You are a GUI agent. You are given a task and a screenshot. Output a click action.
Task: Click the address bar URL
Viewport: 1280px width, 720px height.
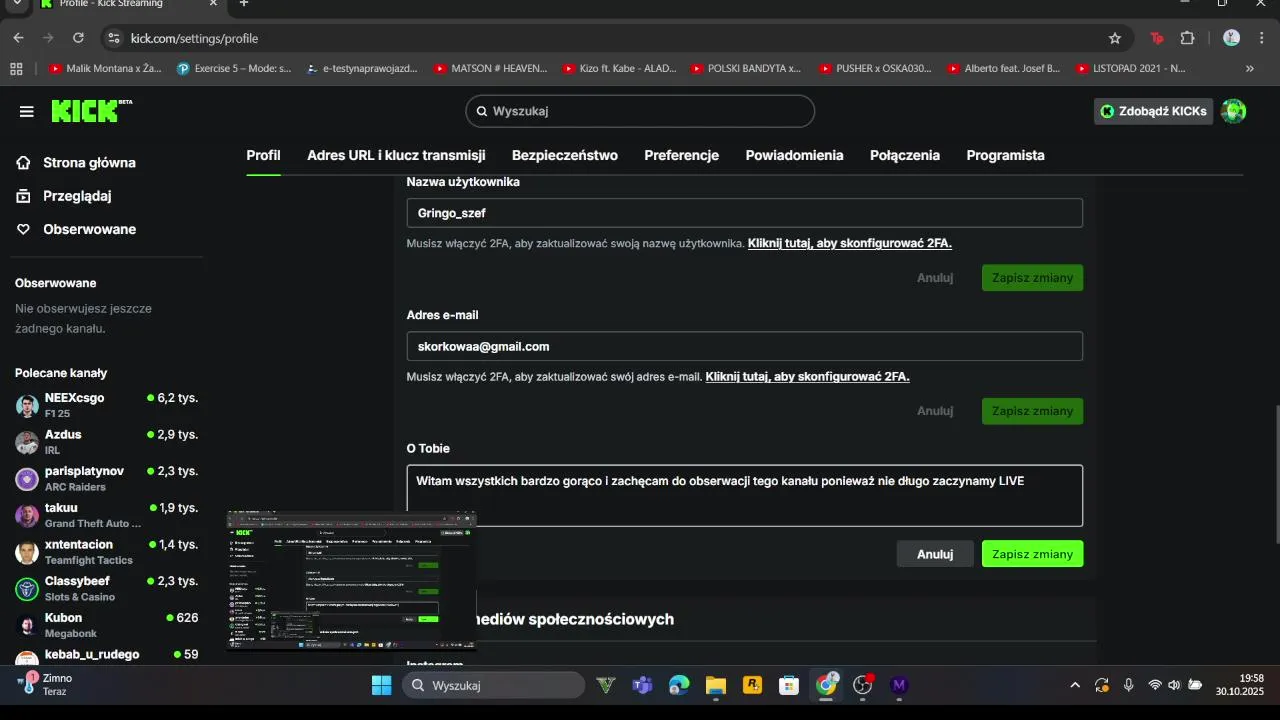coord(194,38)
